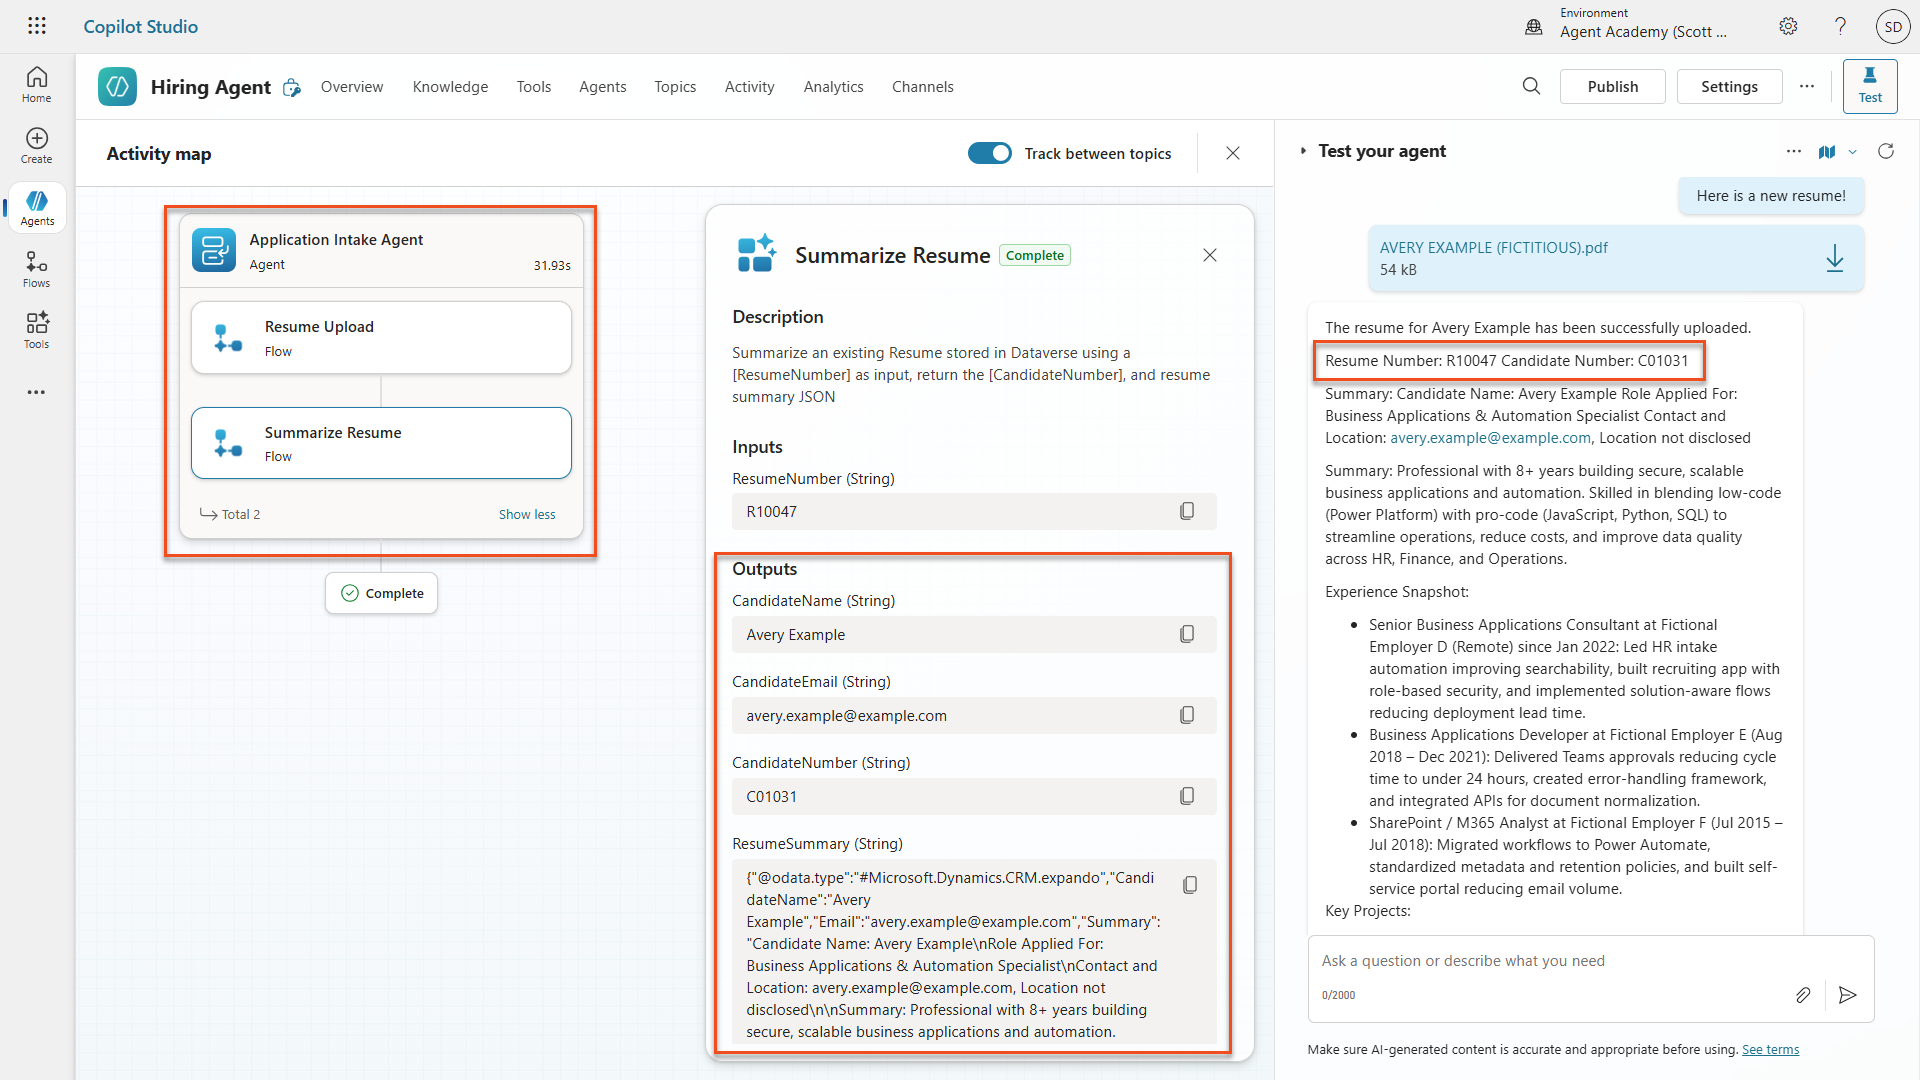Copy the ResumeNumber input value
Viewport: 1920px width, 1080px height.
tap(1187, 511)
